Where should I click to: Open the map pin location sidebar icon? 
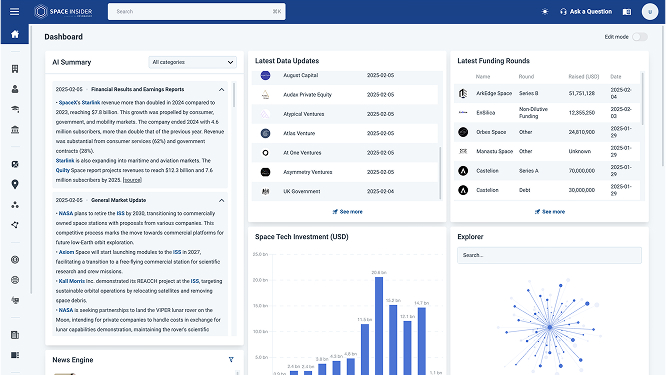tap(15, 184)
